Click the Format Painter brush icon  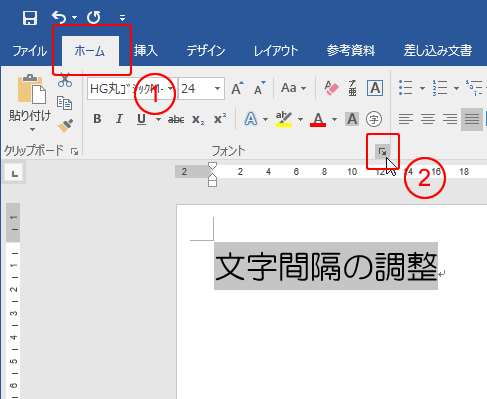click(x=65, y=126)
